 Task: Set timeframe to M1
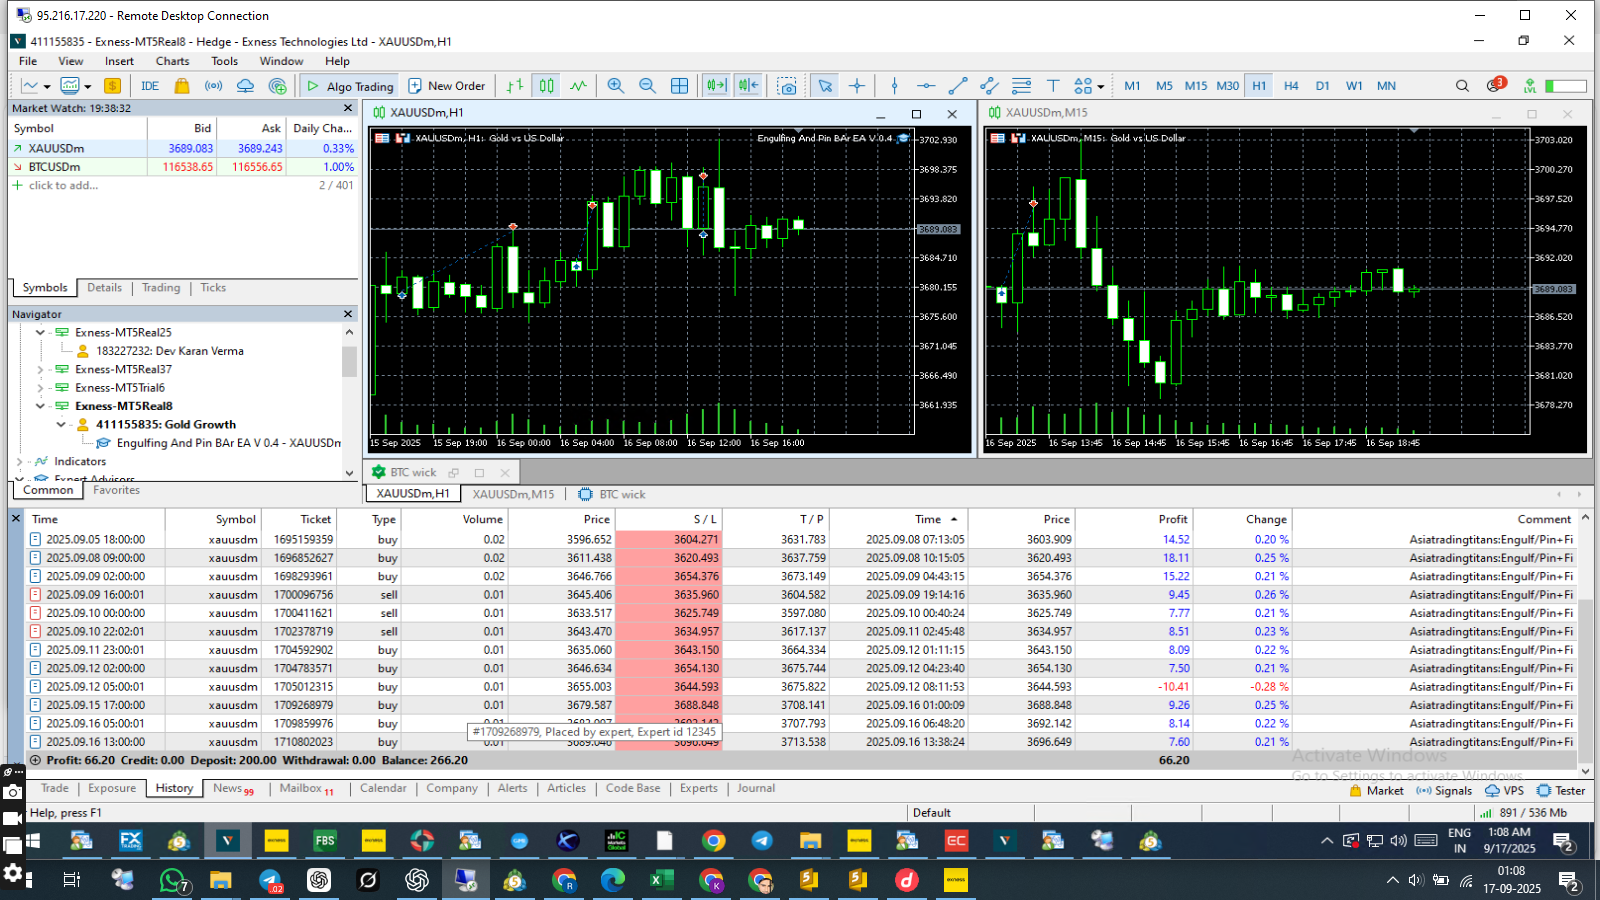[1132, 86]
